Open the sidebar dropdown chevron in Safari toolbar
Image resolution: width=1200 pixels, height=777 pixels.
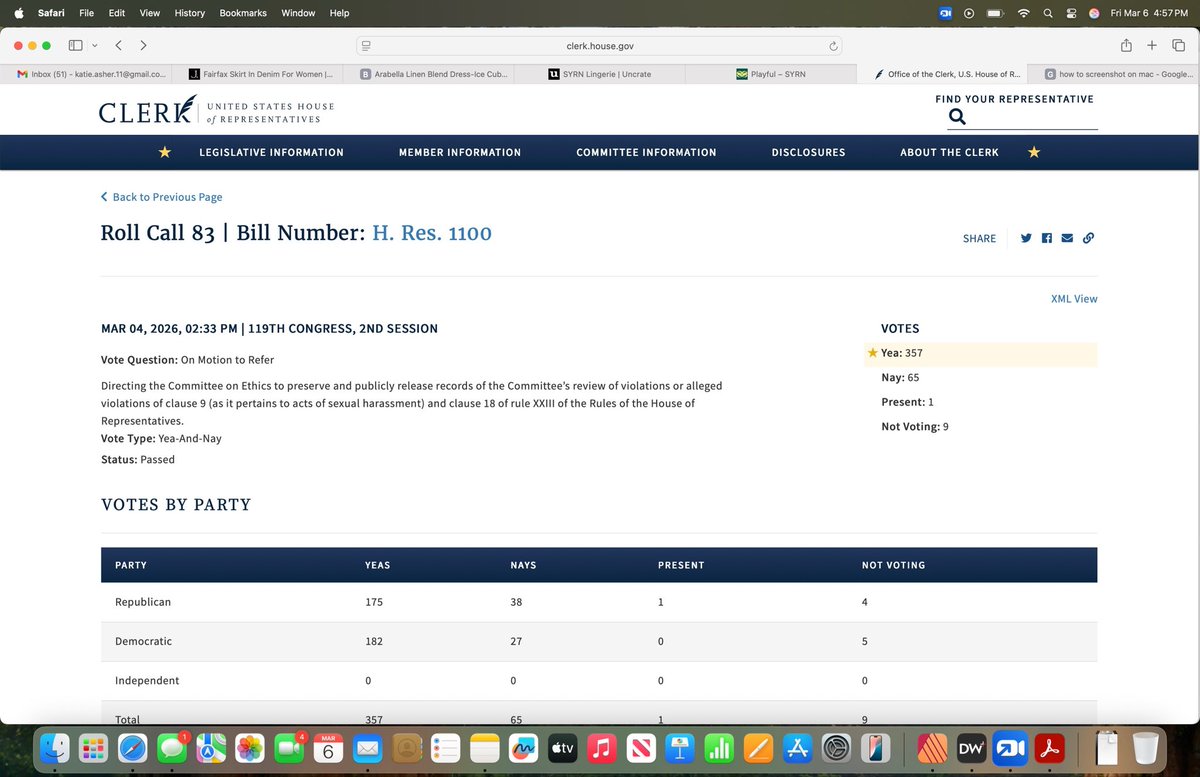click(x=94, y=45)
